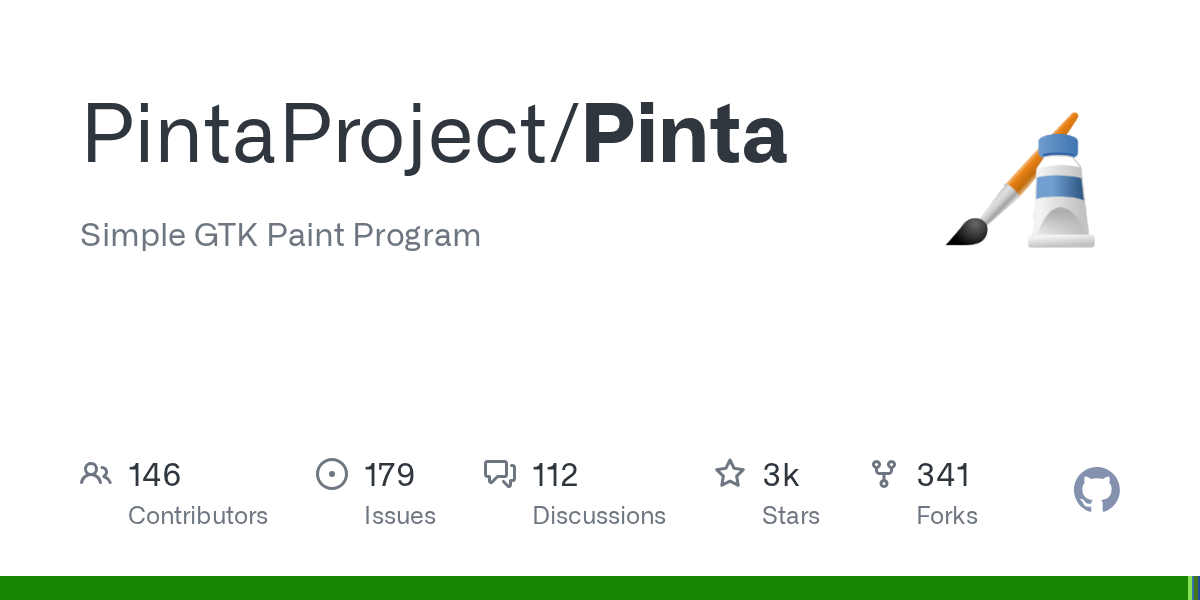Viewport: 1200px width, 600px height.
Task: Click the 179 issues count
Action: coord(389,475)
